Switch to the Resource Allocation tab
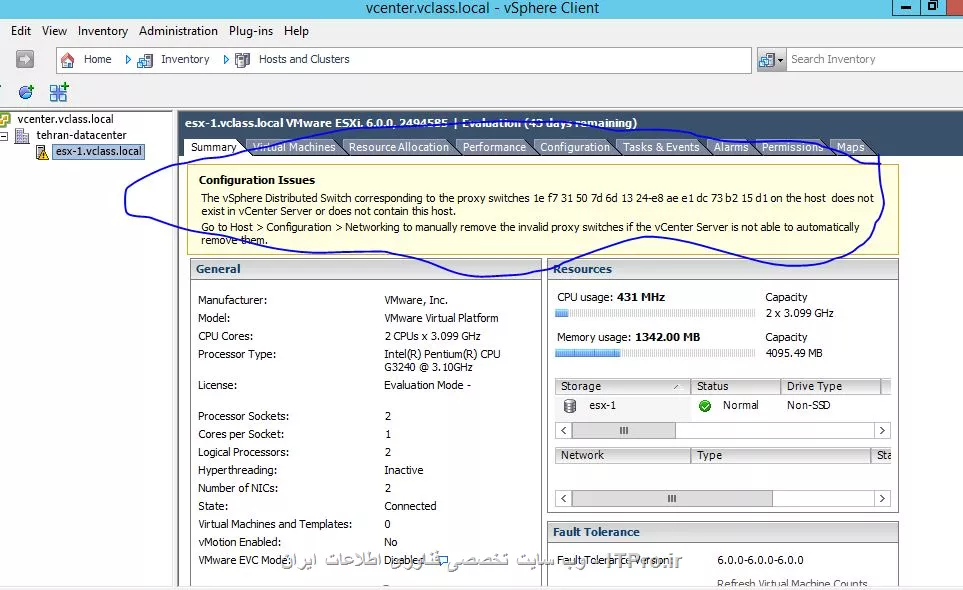 [x=399, y=147]
